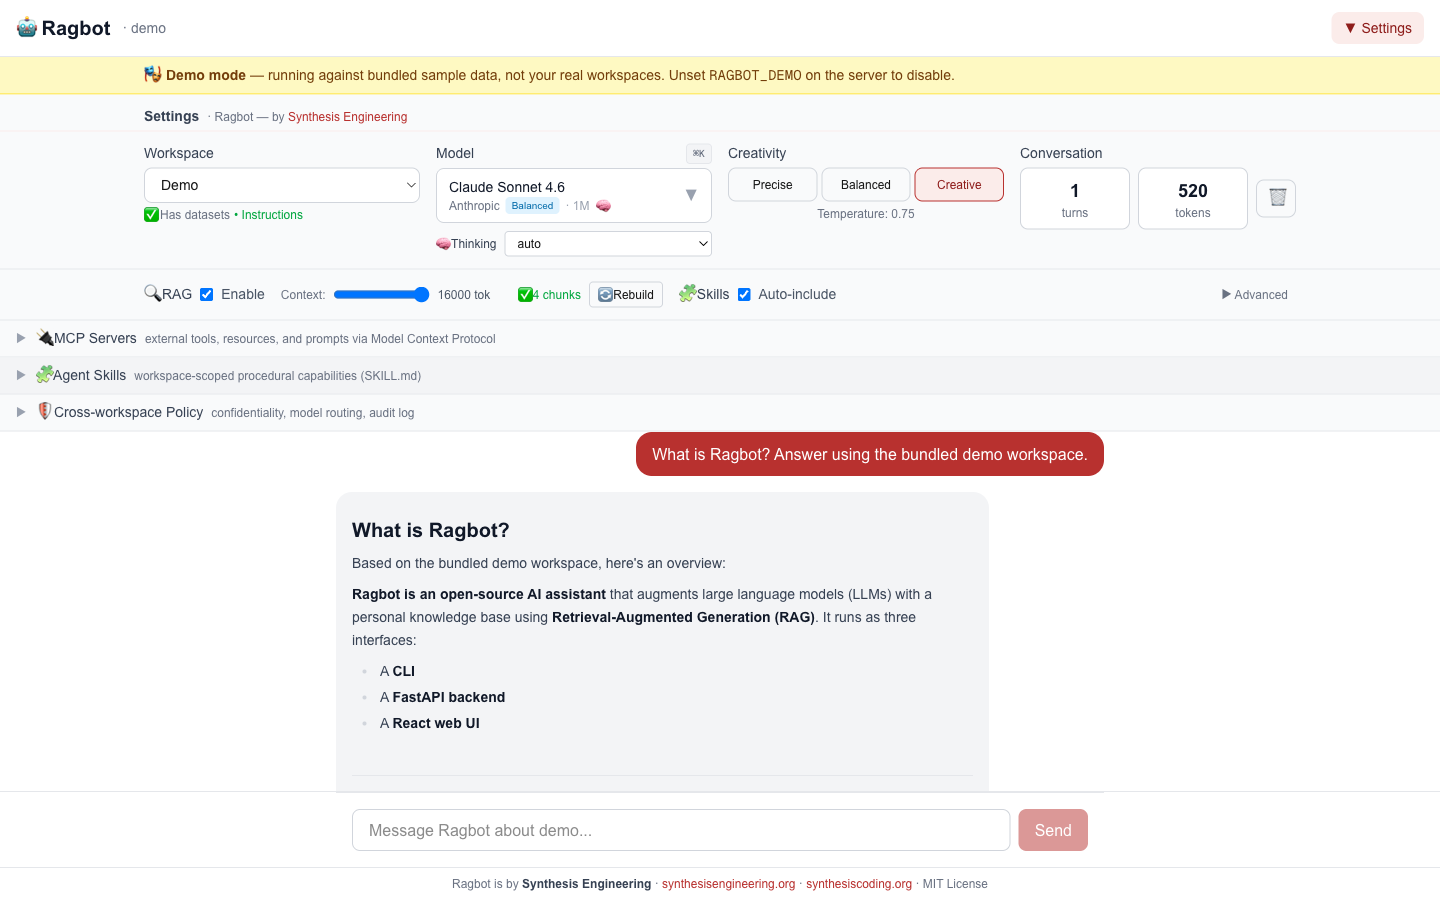Open the Instructions link under Workspace
The image size is (1440, 900).
272,215
